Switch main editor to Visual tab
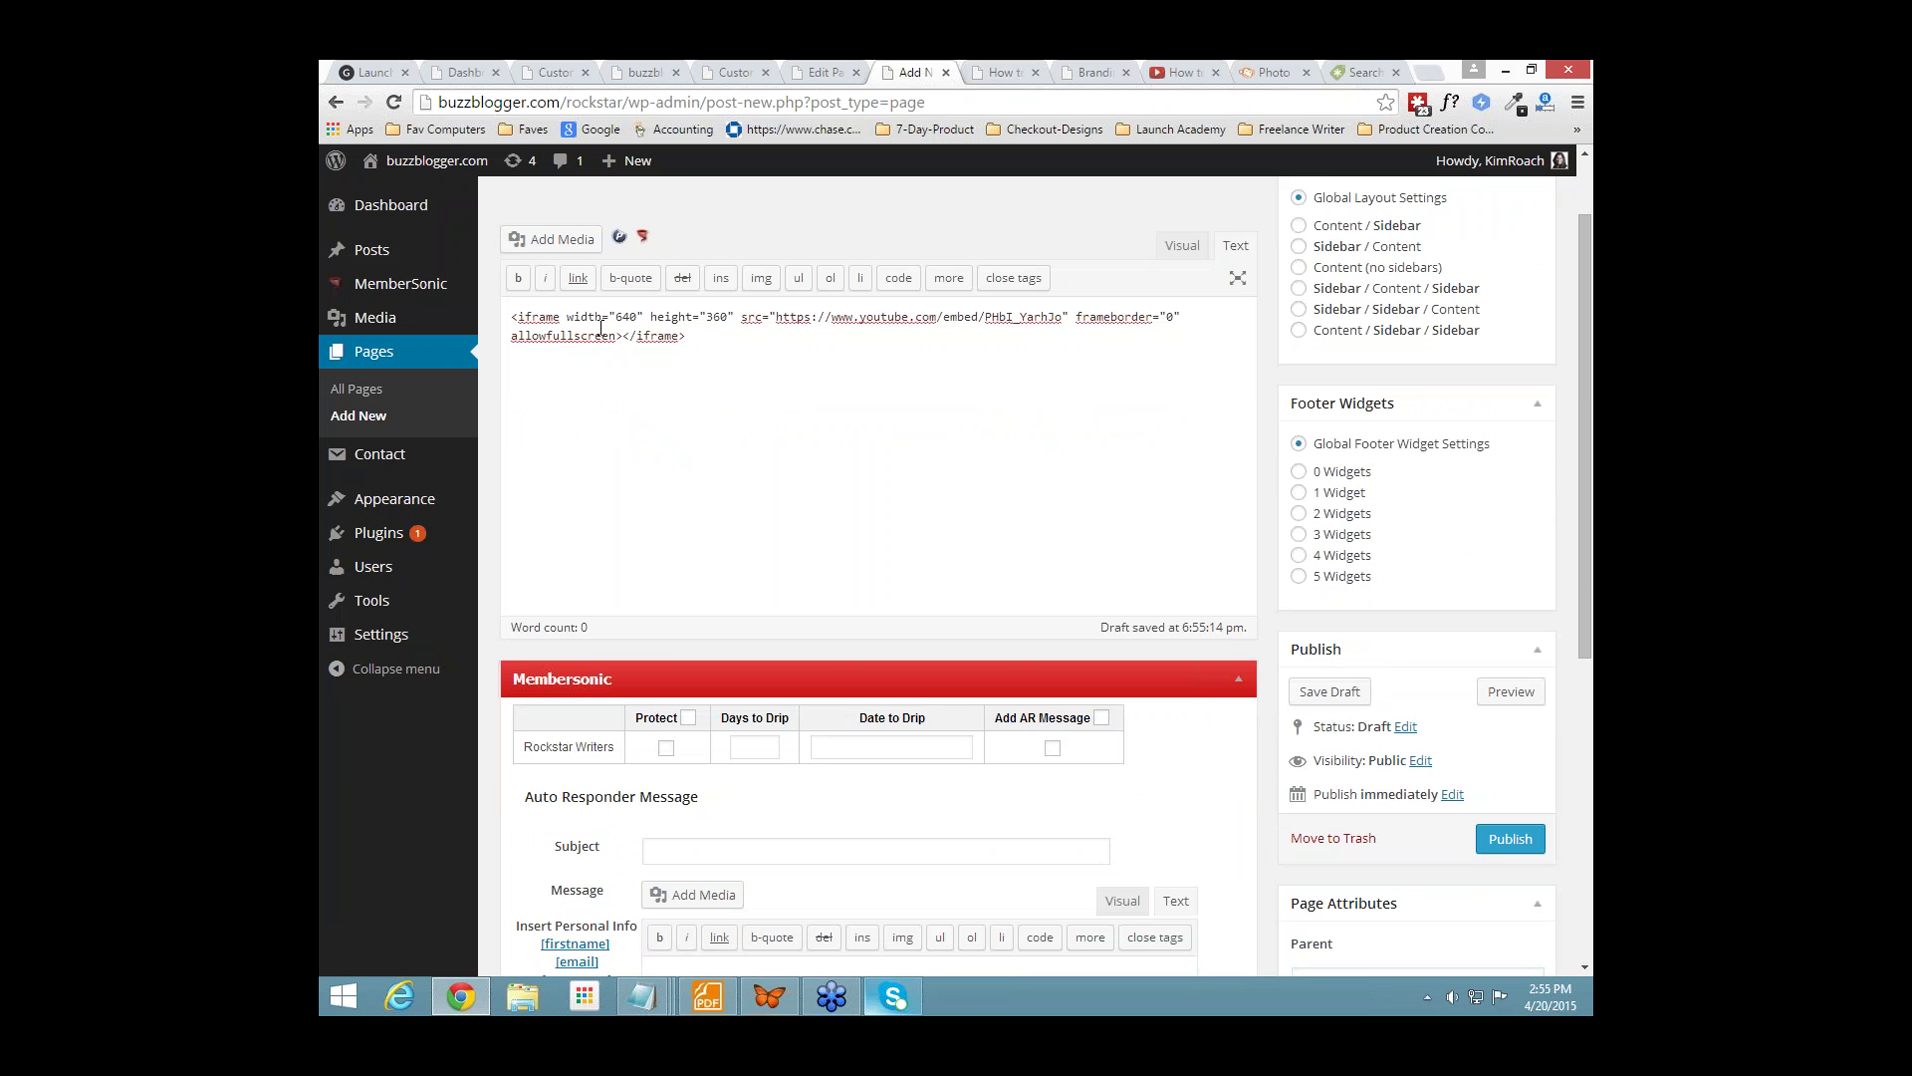This screenshot has width=1912, height=1076. [x=1181, y=246]
